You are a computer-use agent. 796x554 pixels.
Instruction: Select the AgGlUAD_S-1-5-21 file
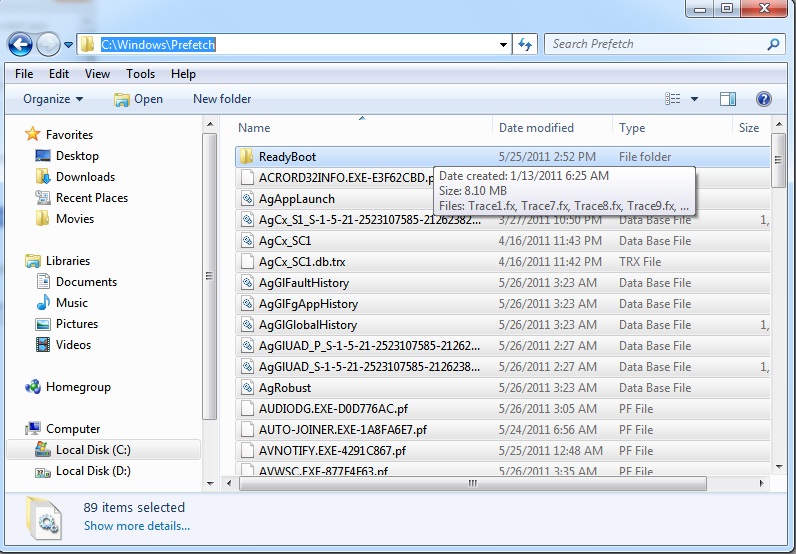tap(503, 367)
